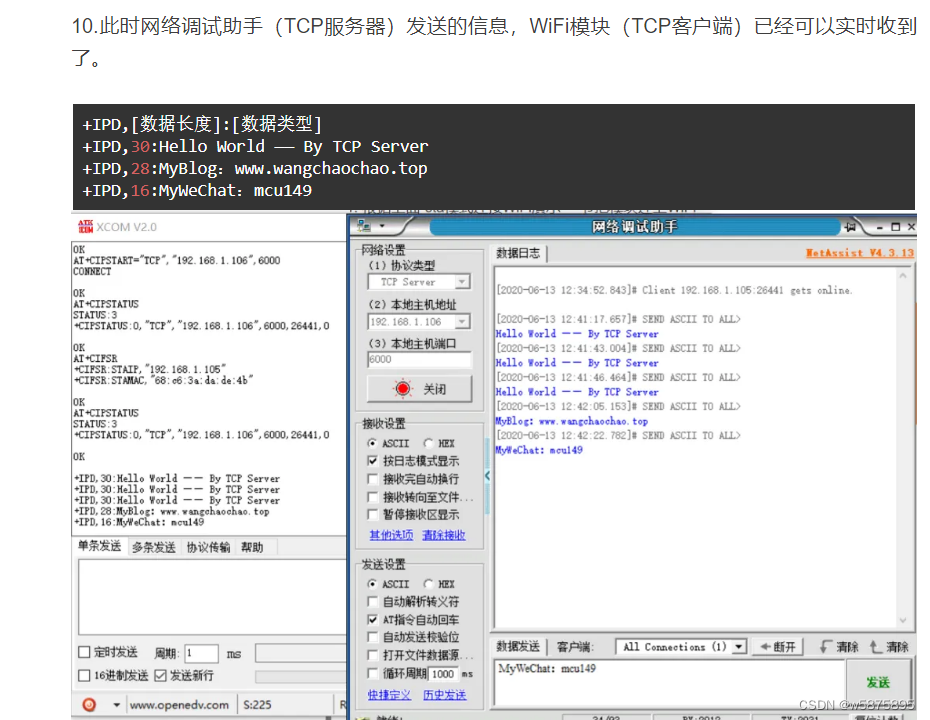Click the red power icon in the XCOM status bar

pyautogui.click(x=89, y=705)
